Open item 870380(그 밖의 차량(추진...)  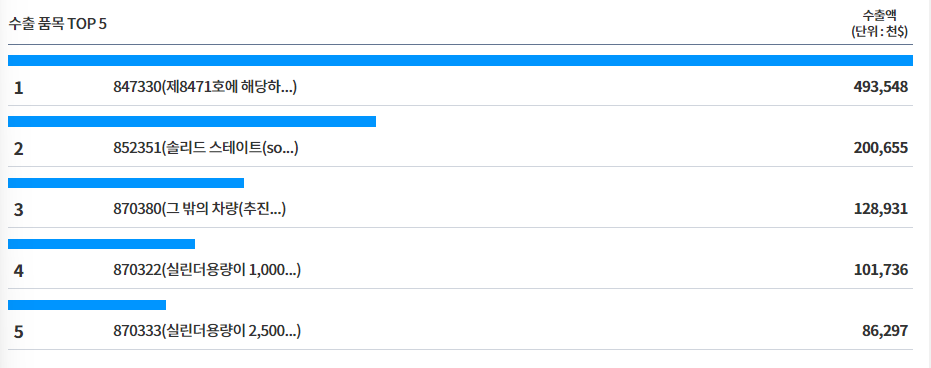pyautogui.click(x=200, y=209)
